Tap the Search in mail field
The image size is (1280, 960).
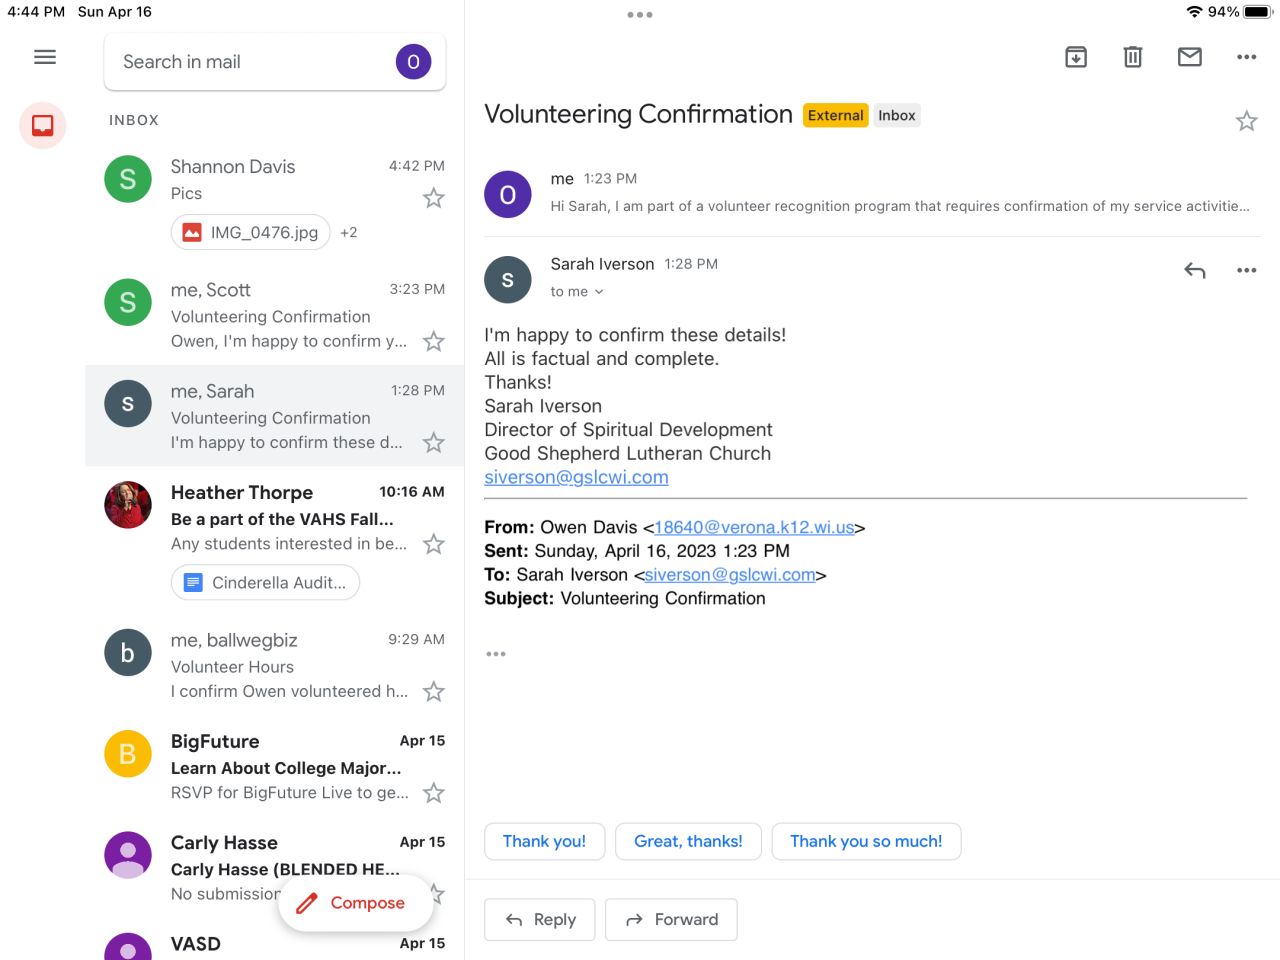tap(250, 62)
